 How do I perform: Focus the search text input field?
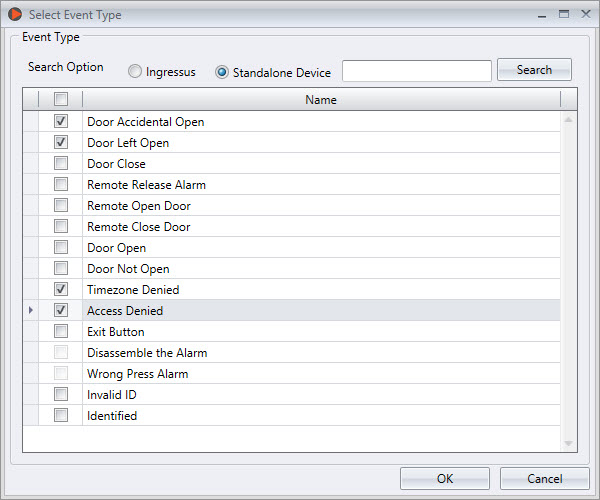point(417,71)
